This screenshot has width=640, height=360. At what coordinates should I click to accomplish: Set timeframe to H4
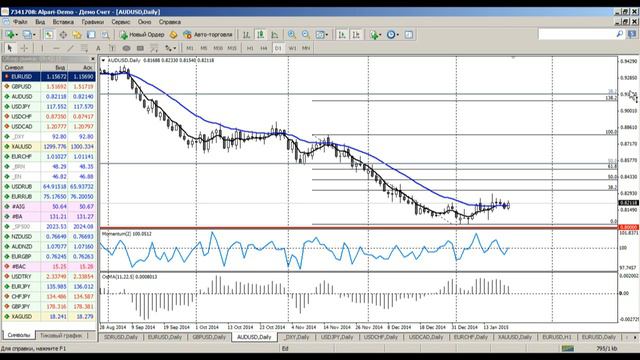(x=264, y=48)
